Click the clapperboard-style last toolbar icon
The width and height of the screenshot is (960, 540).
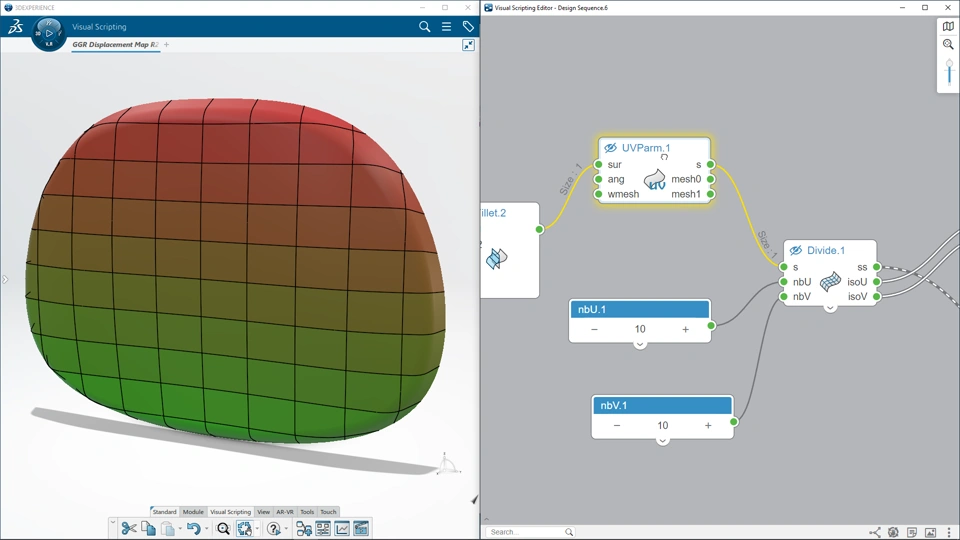tap(361, 528)
